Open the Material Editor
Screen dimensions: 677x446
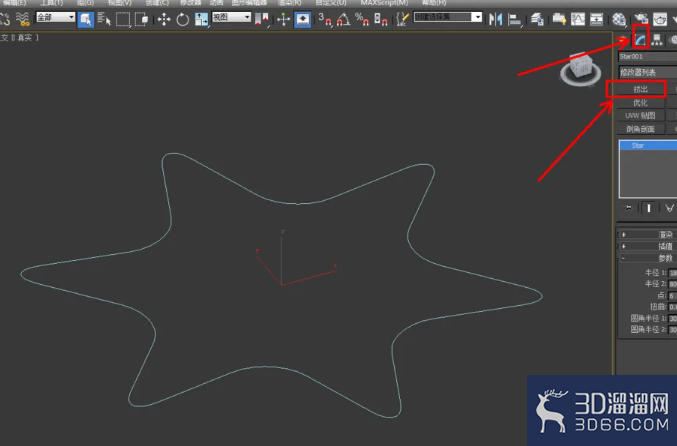(619, 19)
